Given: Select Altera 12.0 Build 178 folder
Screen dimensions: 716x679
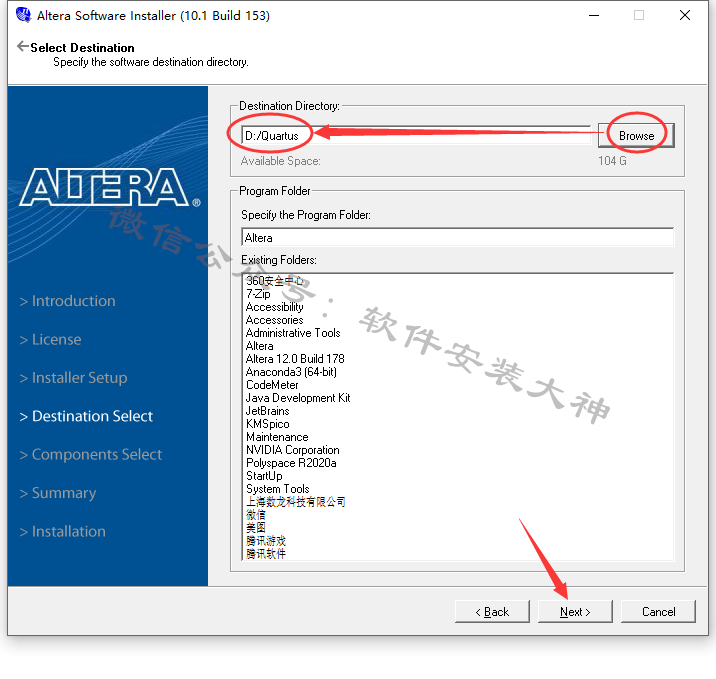Looking at the screenshot, I should tap(295, 359).
